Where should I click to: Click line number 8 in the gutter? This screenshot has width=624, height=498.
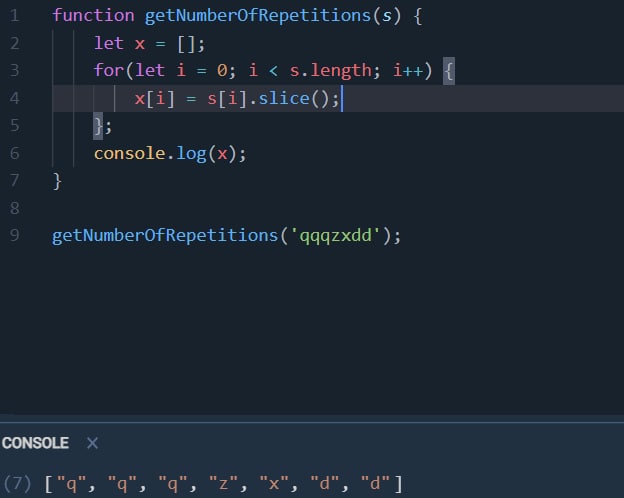(x=15, y=208)
